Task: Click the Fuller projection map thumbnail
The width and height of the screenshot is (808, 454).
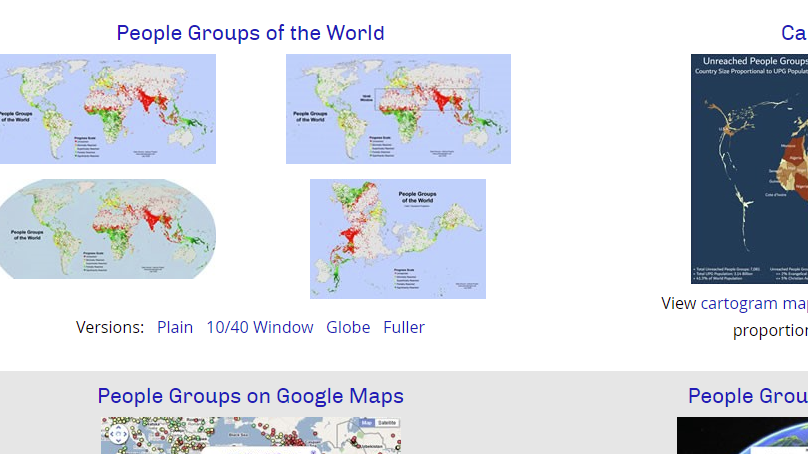Action: [398, 239]
